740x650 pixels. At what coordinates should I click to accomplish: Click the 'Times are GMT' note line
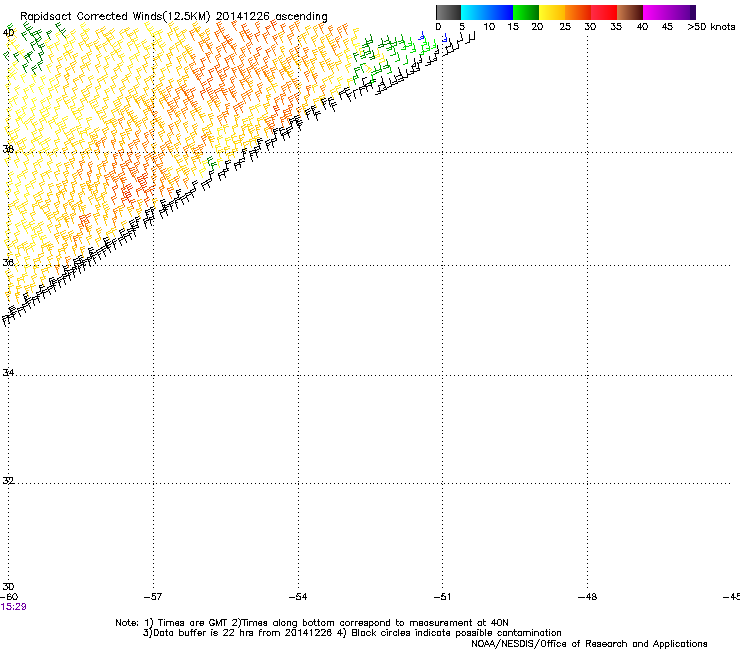point(312,623)
